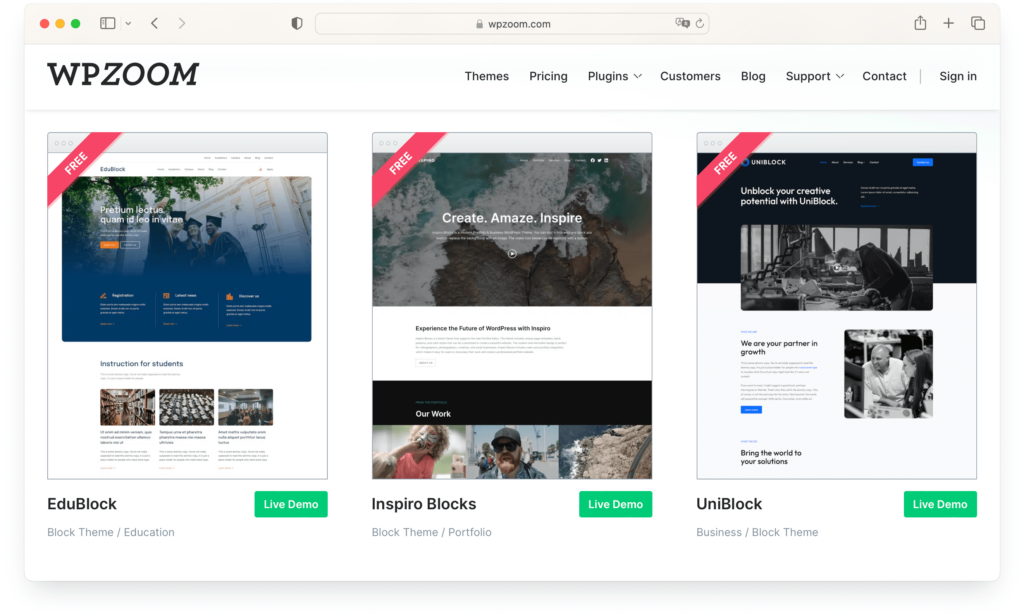Click the Inspiro Blocks theme title
The height and width of the screenshot is (612, 1024).
[424, 504]
